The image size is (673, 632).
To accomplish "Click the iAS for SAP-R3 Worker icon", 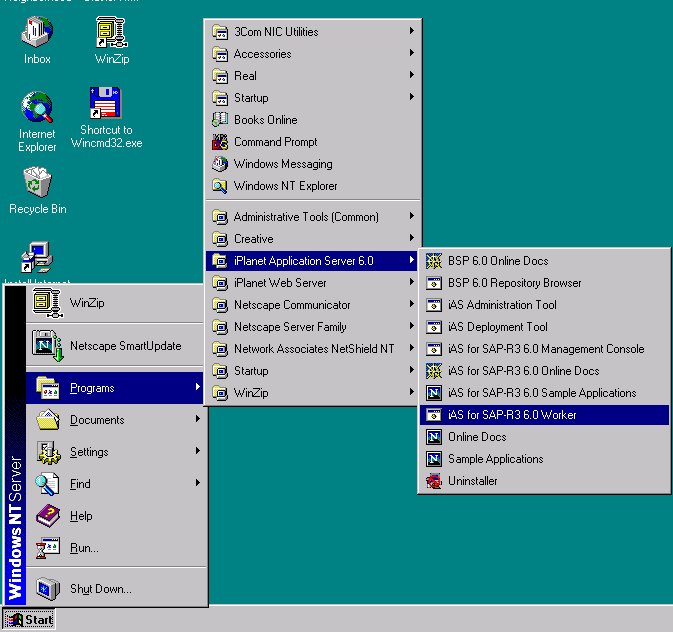I will [434, 415].
